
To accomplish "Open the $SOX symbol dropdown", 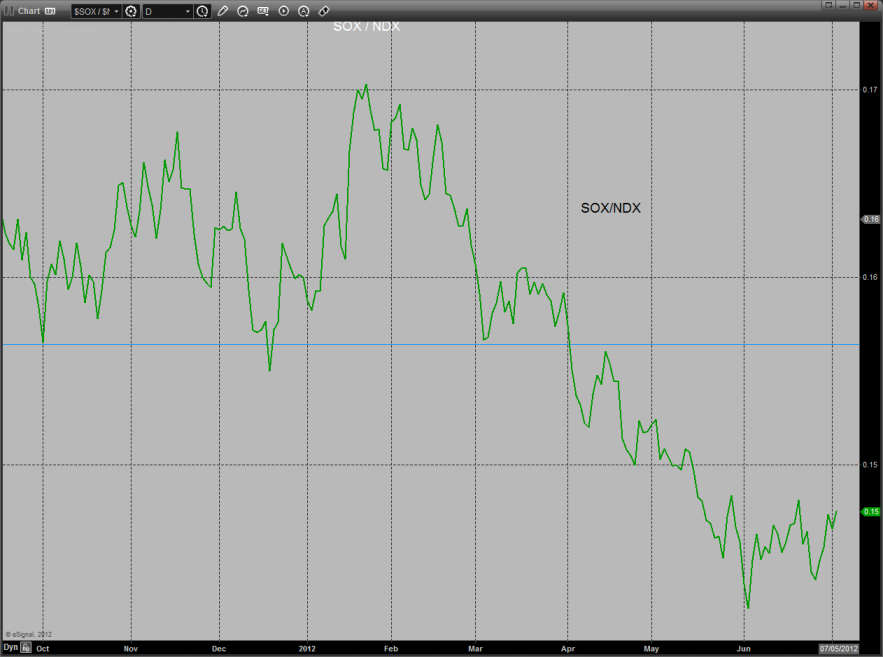I will (94, 11).
